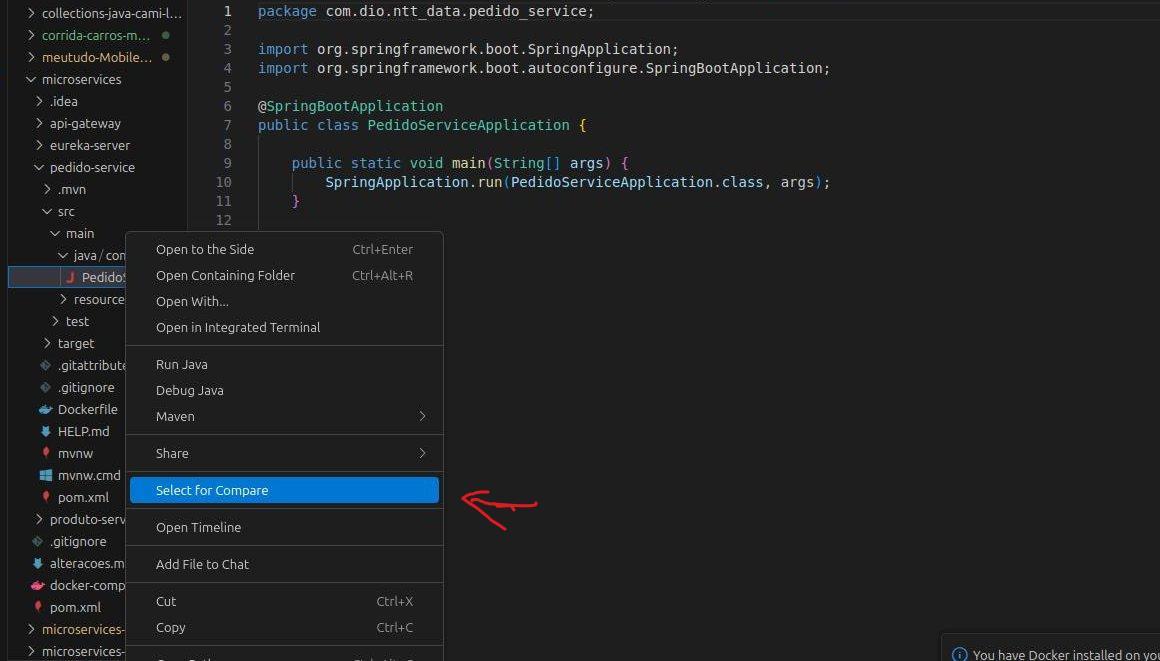Expand the api-gateway folder chevron

[x=39, y=124]
